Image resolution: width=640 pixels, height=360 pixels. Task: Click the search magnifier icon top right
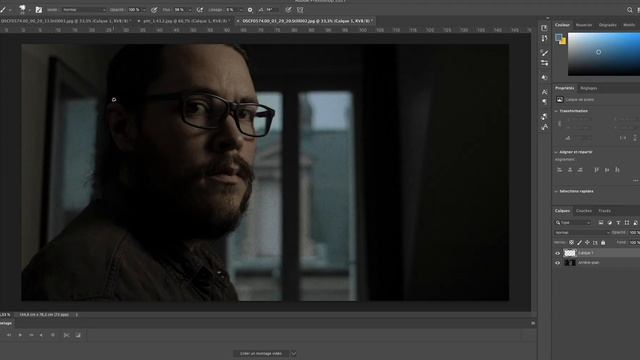tap(630, 10)
